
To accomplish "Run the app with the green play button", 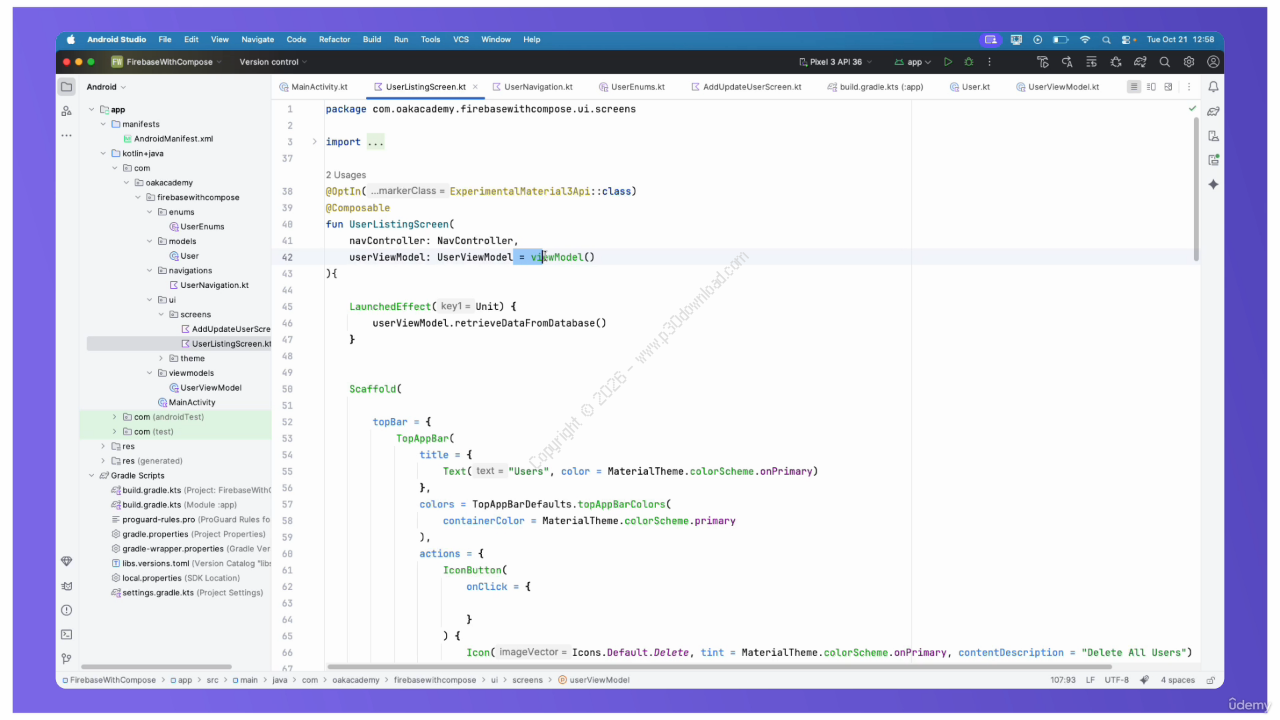I will 948,62.
